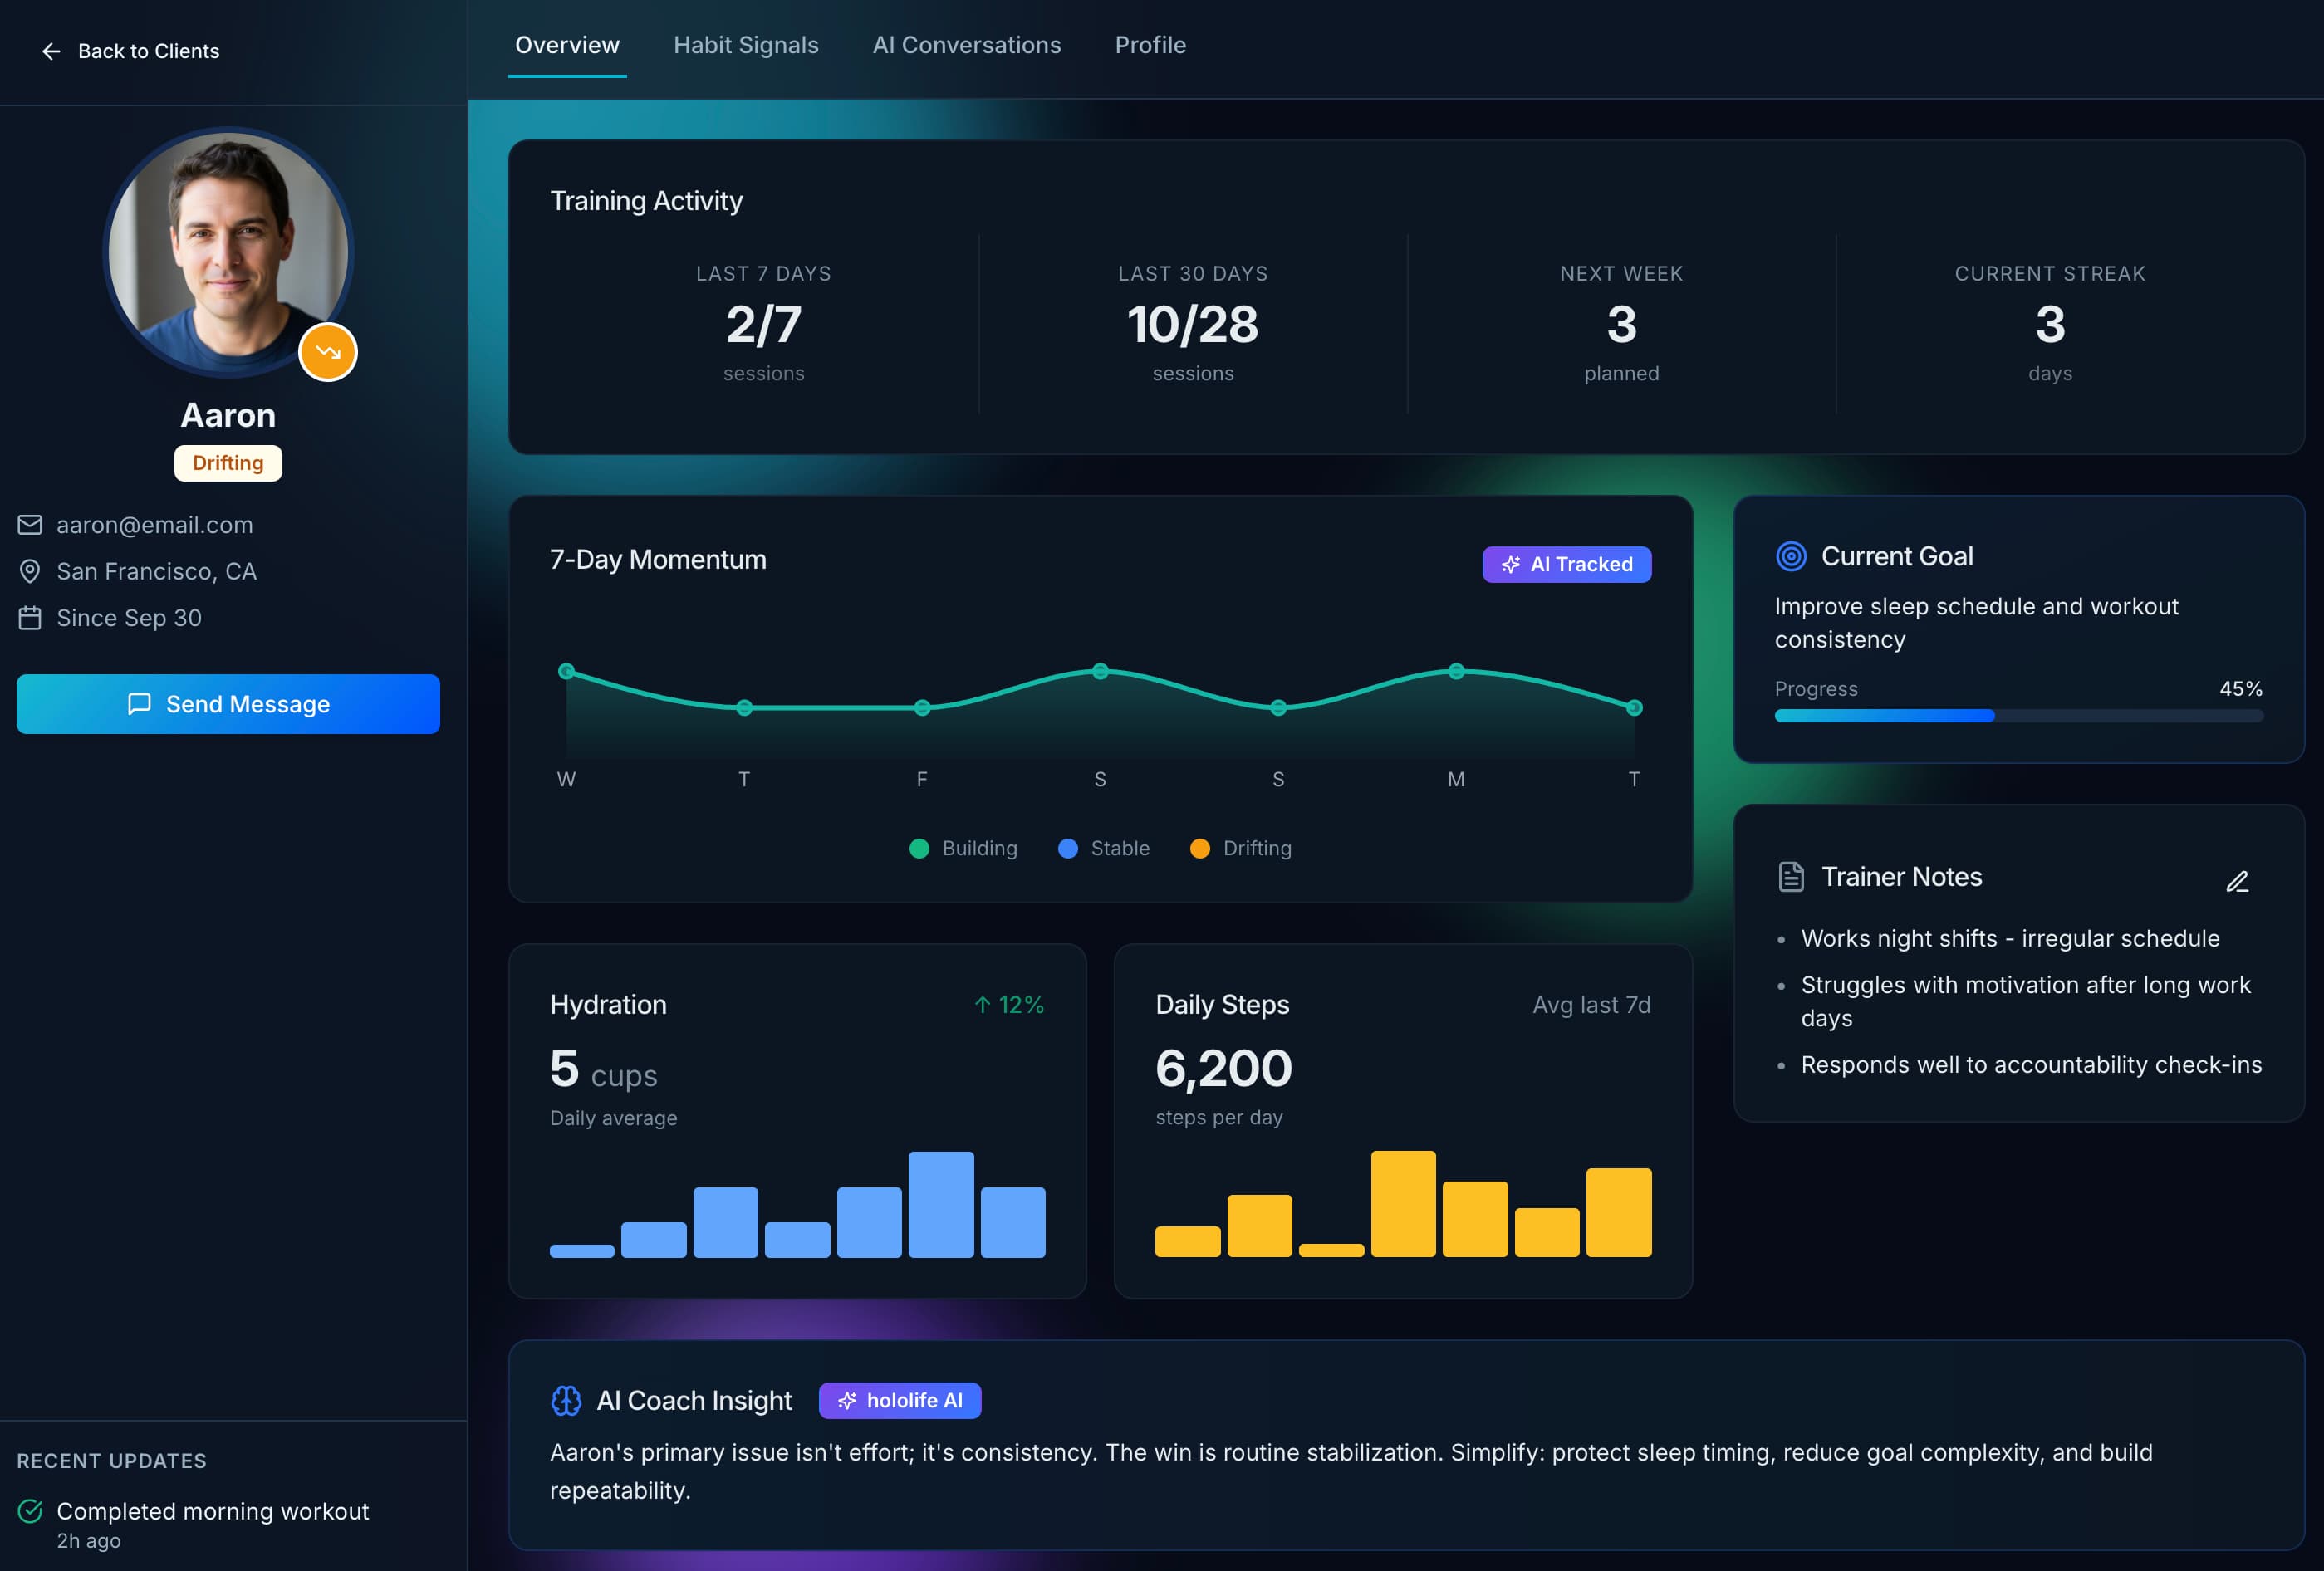This screenshot has width=2324, height=1571.
Task: Click the location pin icon beside San Francisco
Action: pos(29,571)
